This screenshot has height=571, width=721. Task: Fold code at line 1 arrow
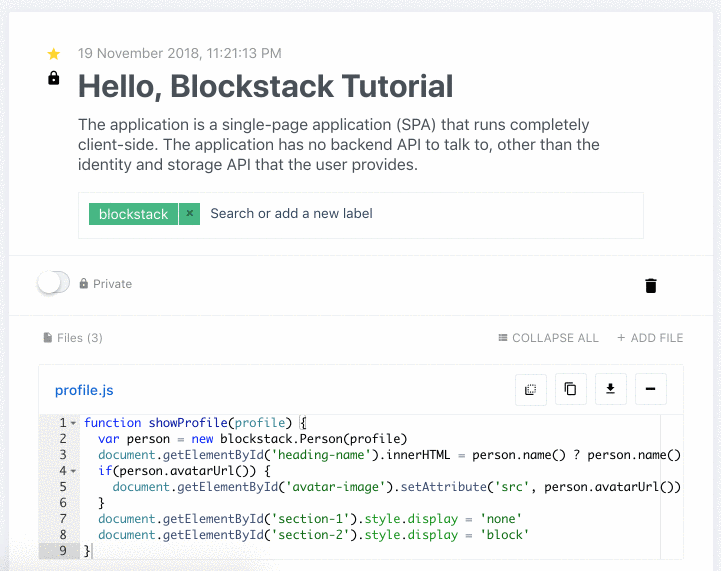74,423
